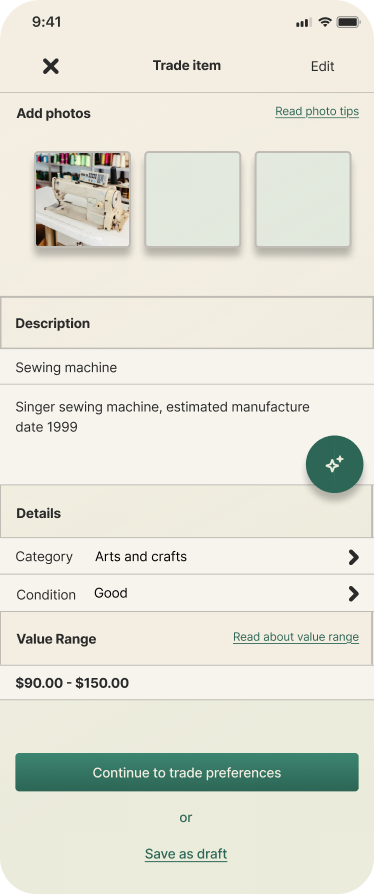Screen dimensions: 374x894
Task: Expand the Condition row chevron
Action: [353, 594]
